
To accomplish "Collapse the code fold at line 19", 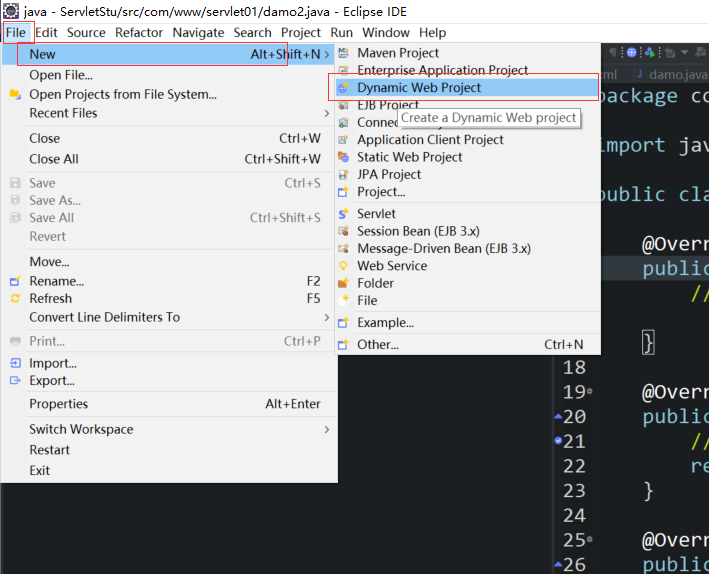I will click(590, 391).
